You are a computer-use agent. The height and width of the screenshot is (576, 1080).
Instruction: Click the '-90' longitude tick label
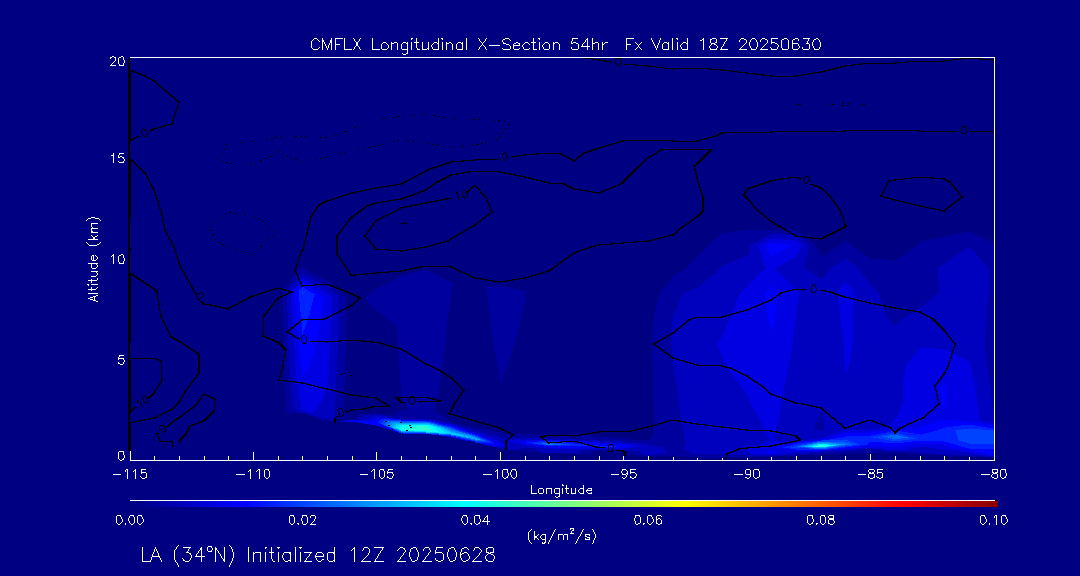click(x=747, y=474)
